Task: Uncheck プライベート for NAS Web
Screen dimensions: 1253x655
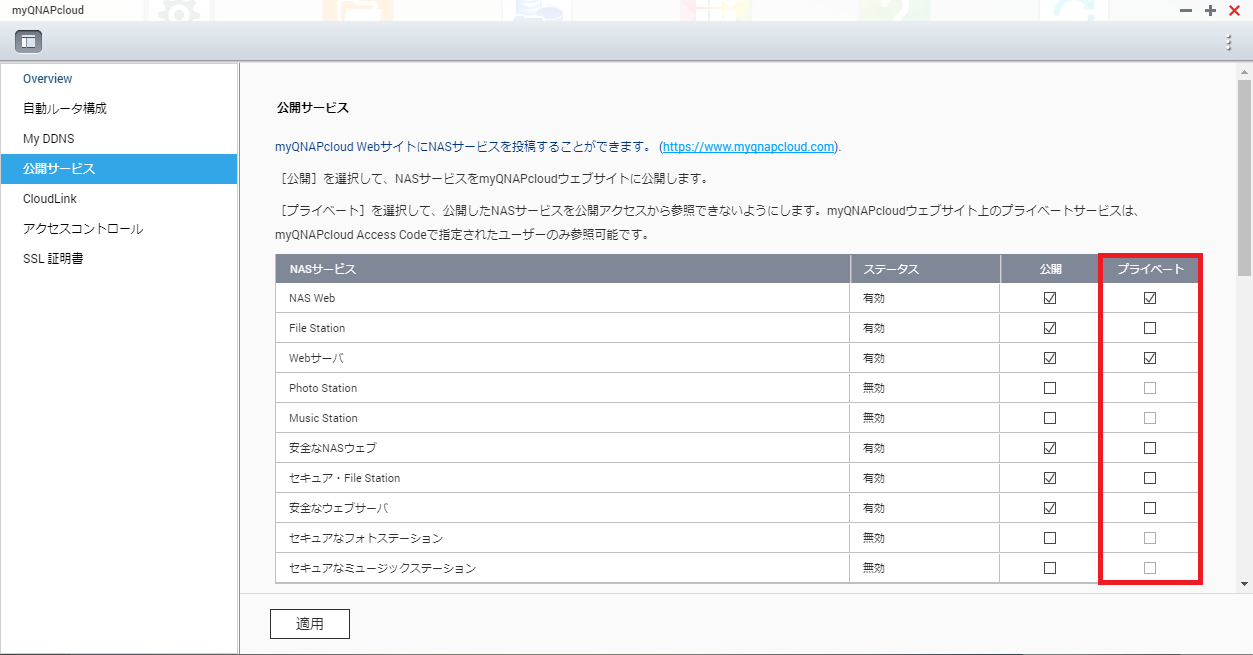Action: pyautogui.click(x=1150, y=298)
